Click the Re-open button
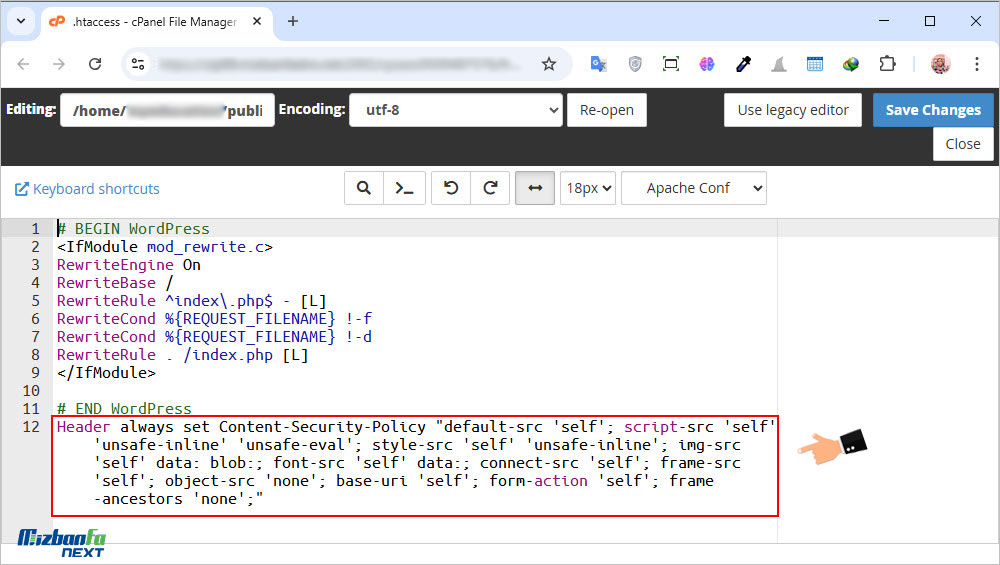Viewport: 1000px width, 565px height. tap(607, 110)
